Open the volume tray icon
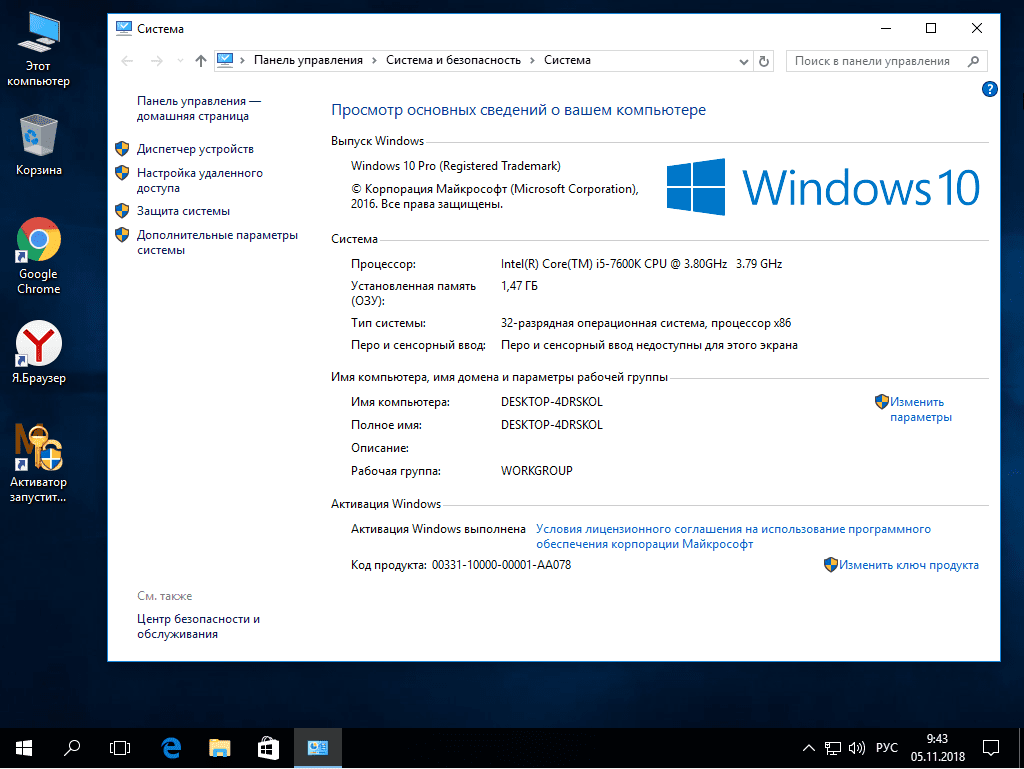This screenshot has height=769, width=1024. pos(856,748)
